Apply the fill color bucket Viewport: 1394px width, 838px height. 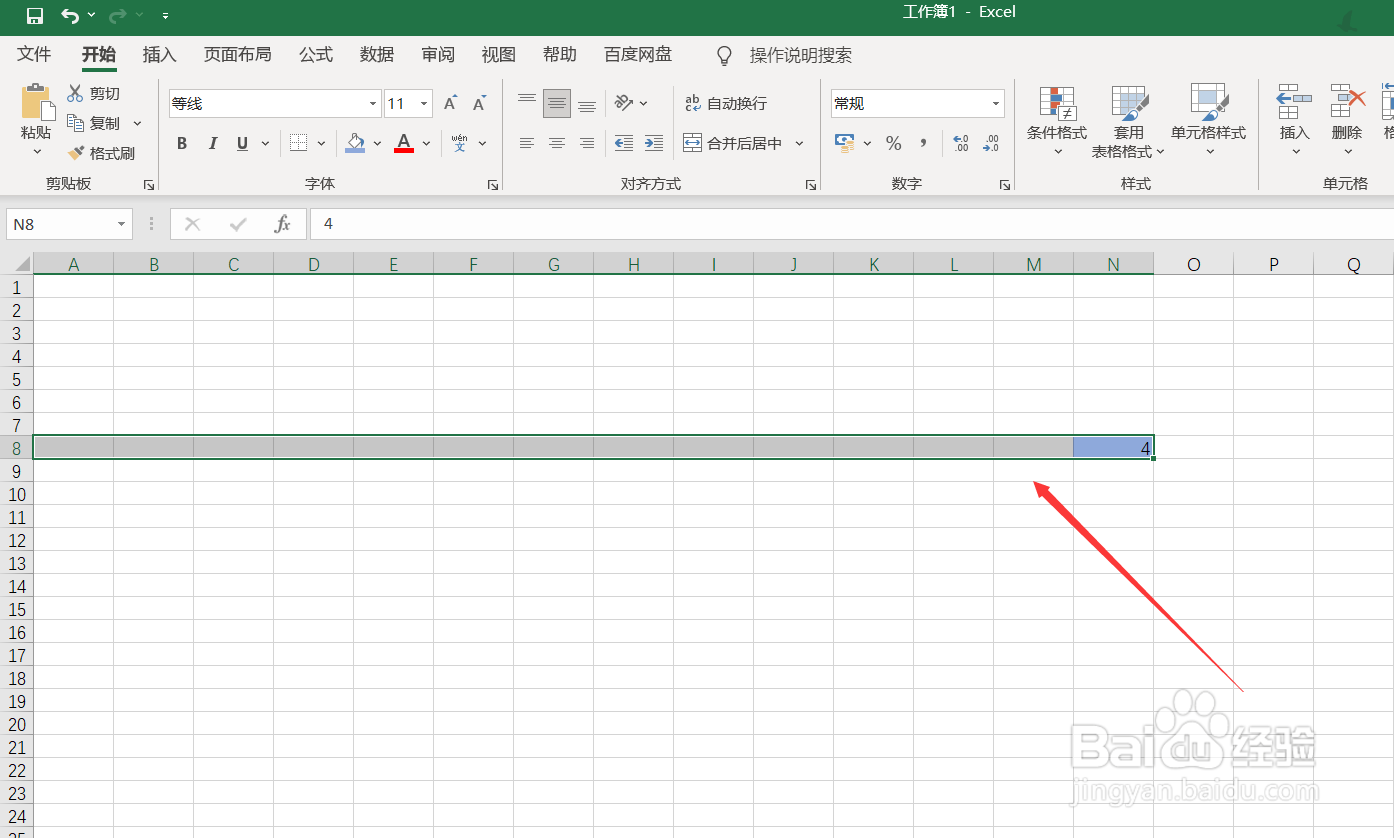click(x=355, y=143)
